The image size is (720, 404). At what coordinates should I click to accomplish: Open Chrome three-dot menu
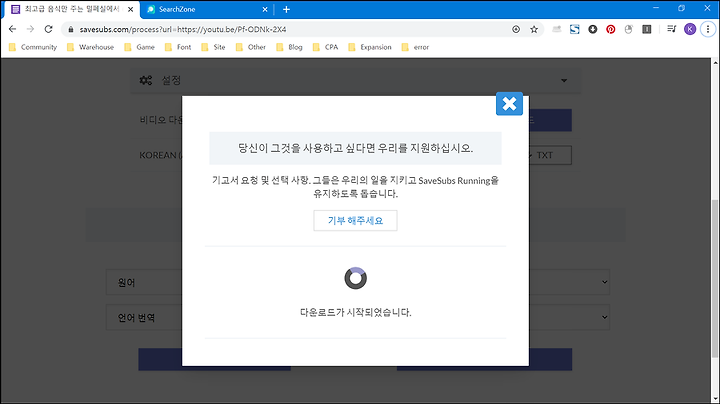tap(708, 29)
